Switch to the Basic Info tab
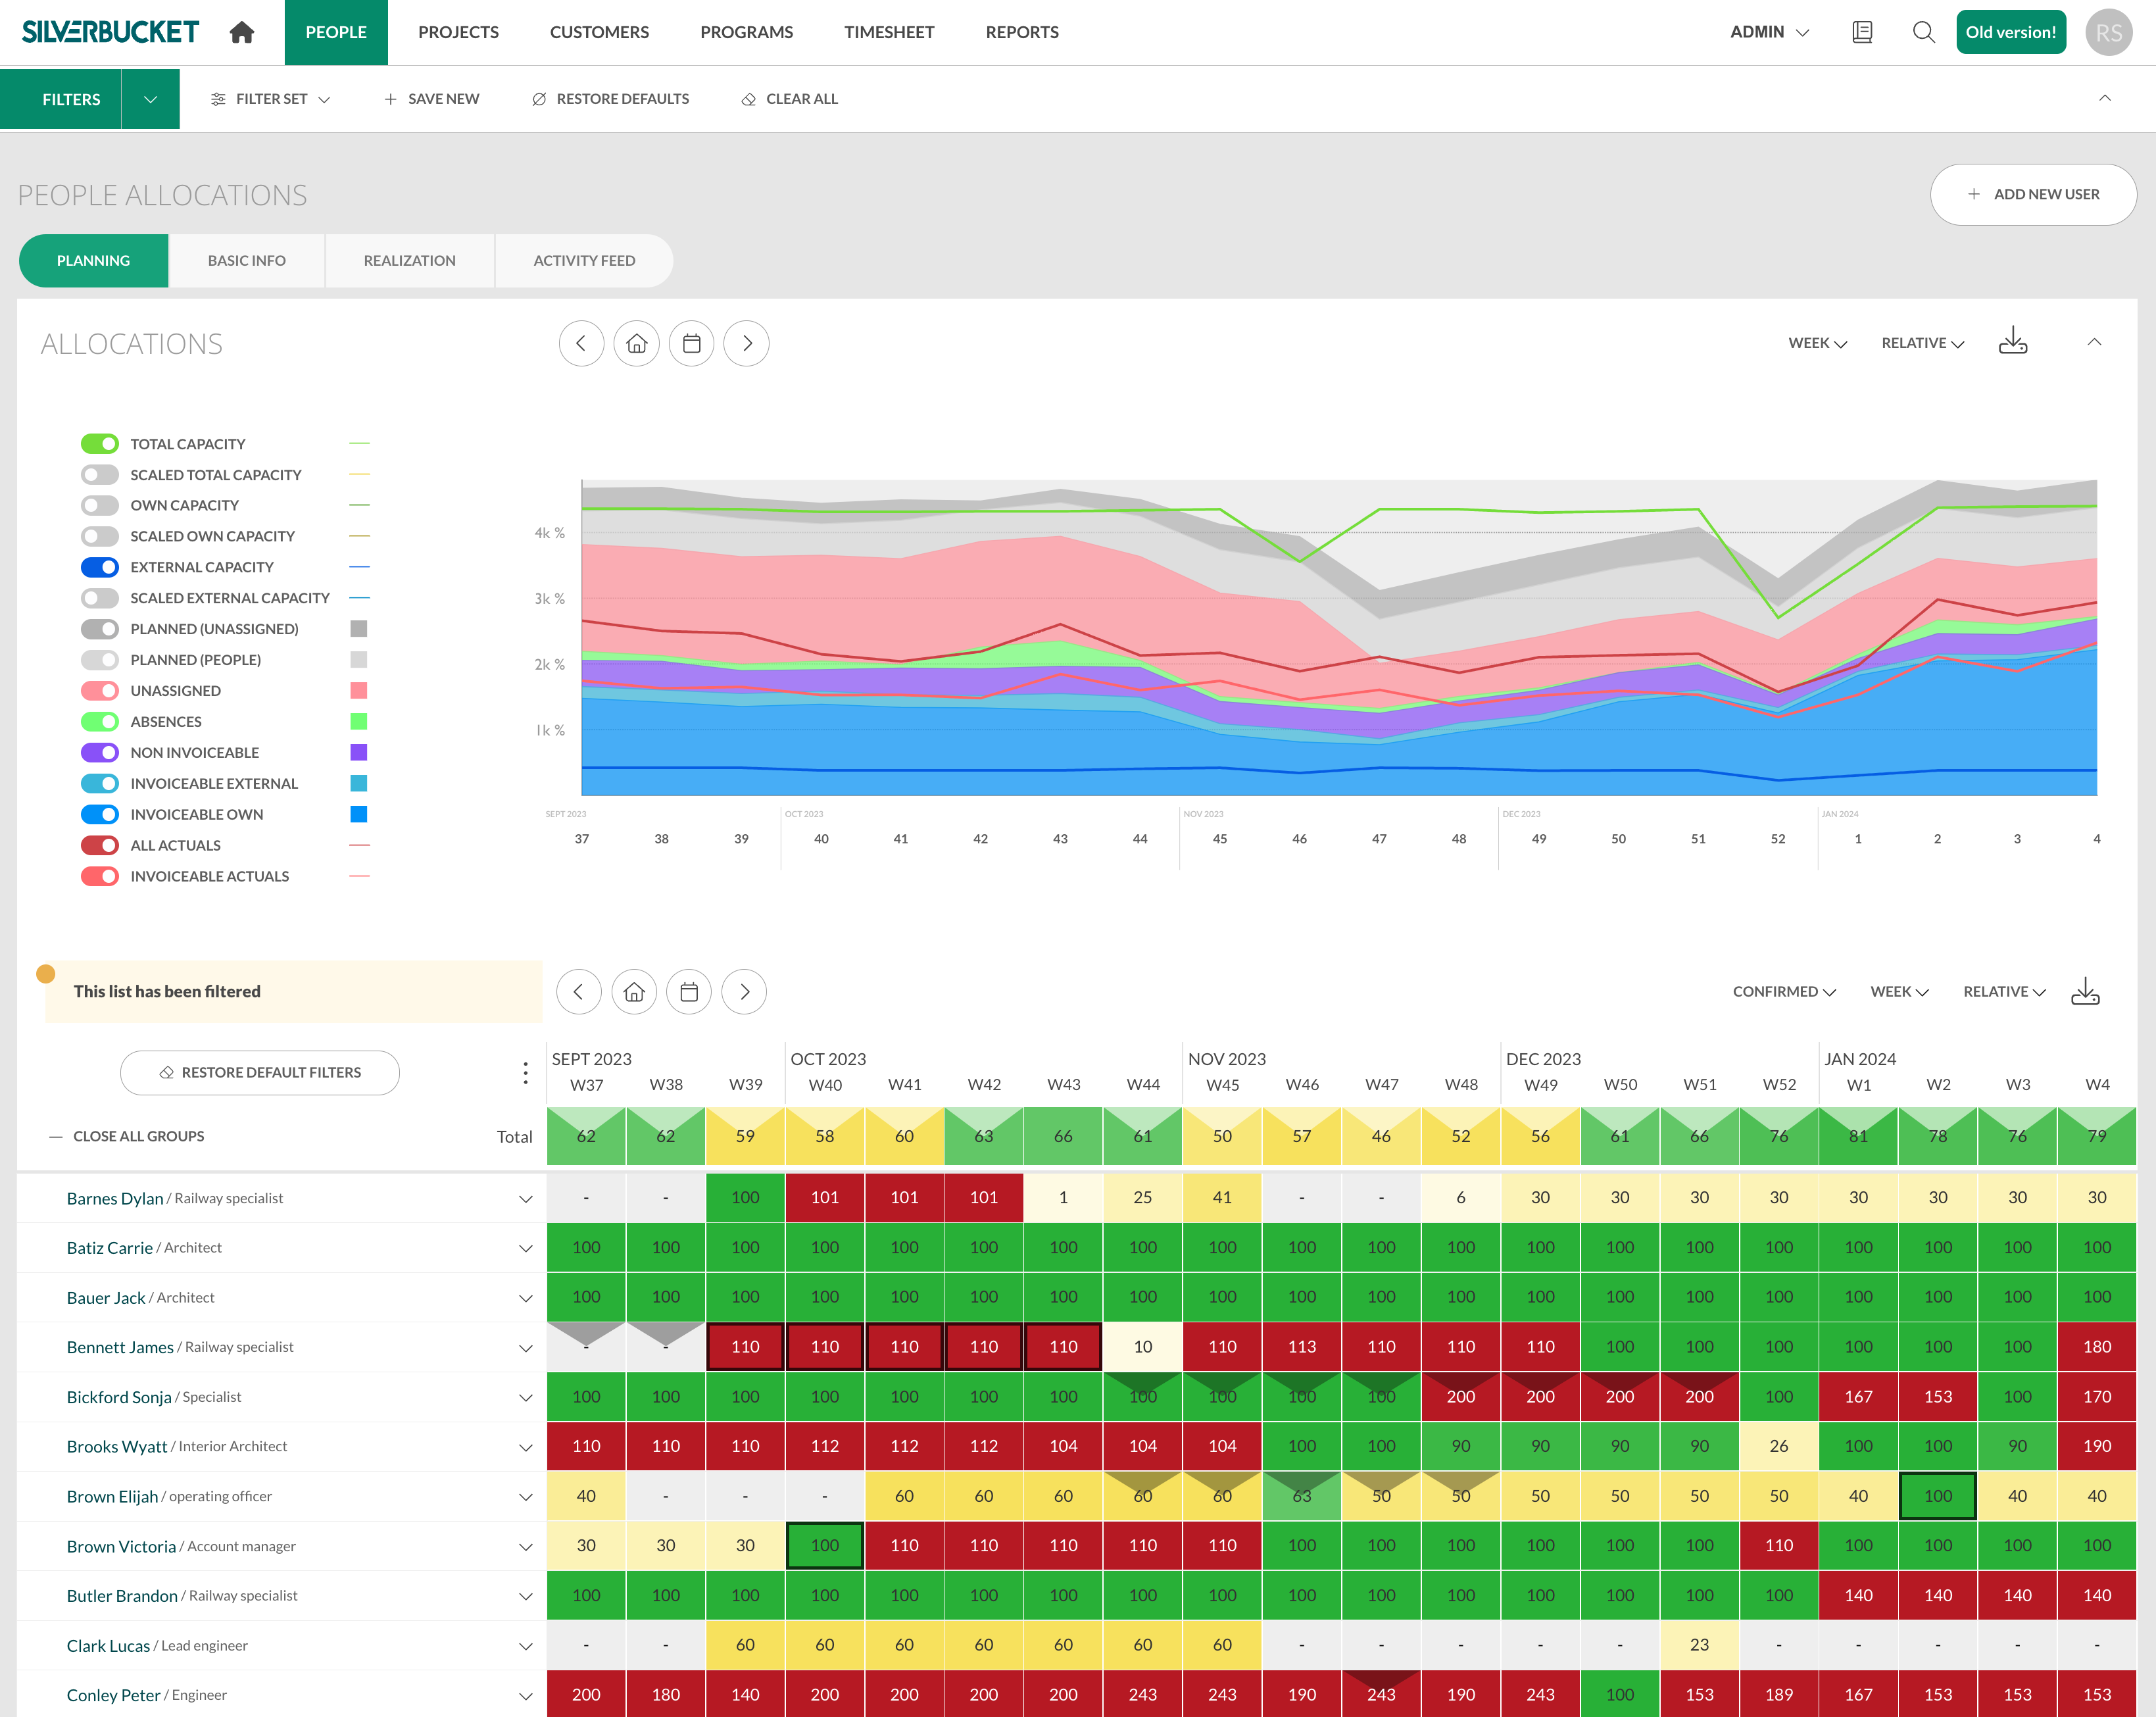This screenshot has width=2156, height=1717. pos(247,260)
